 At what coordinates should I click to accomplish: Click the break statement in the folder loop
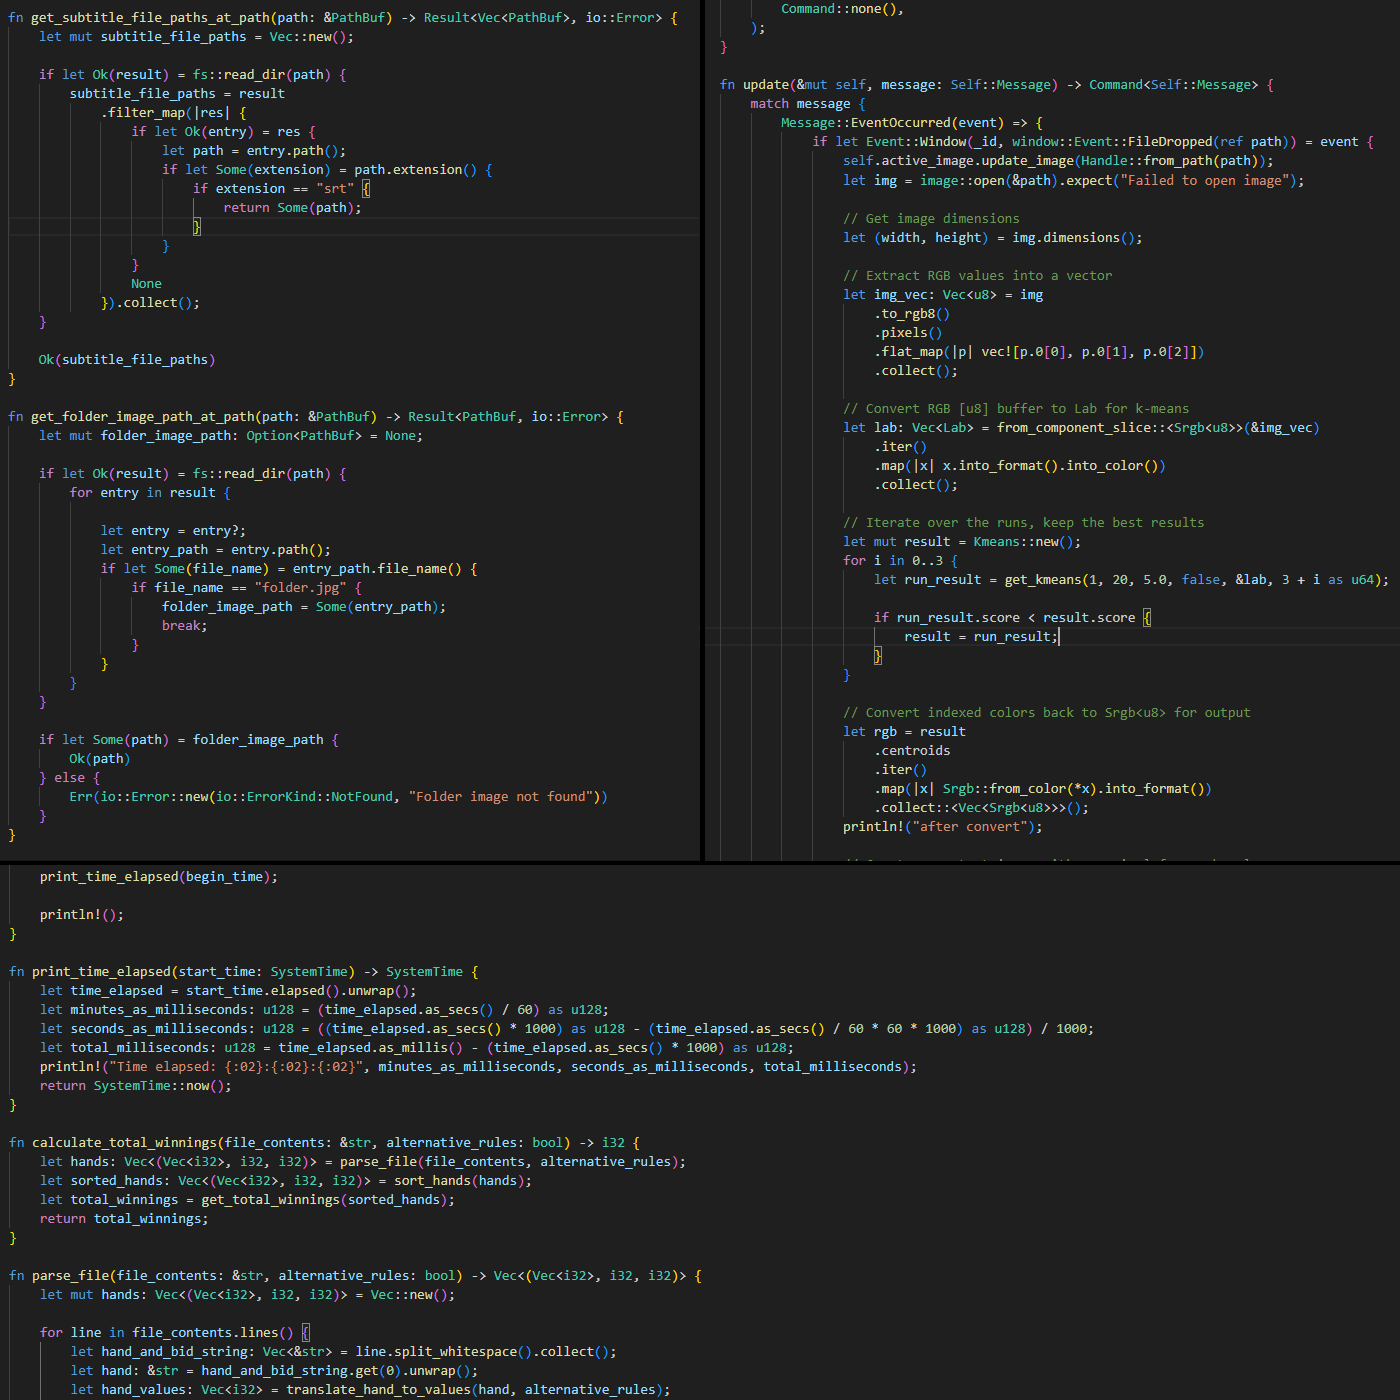tap(184, 626)
